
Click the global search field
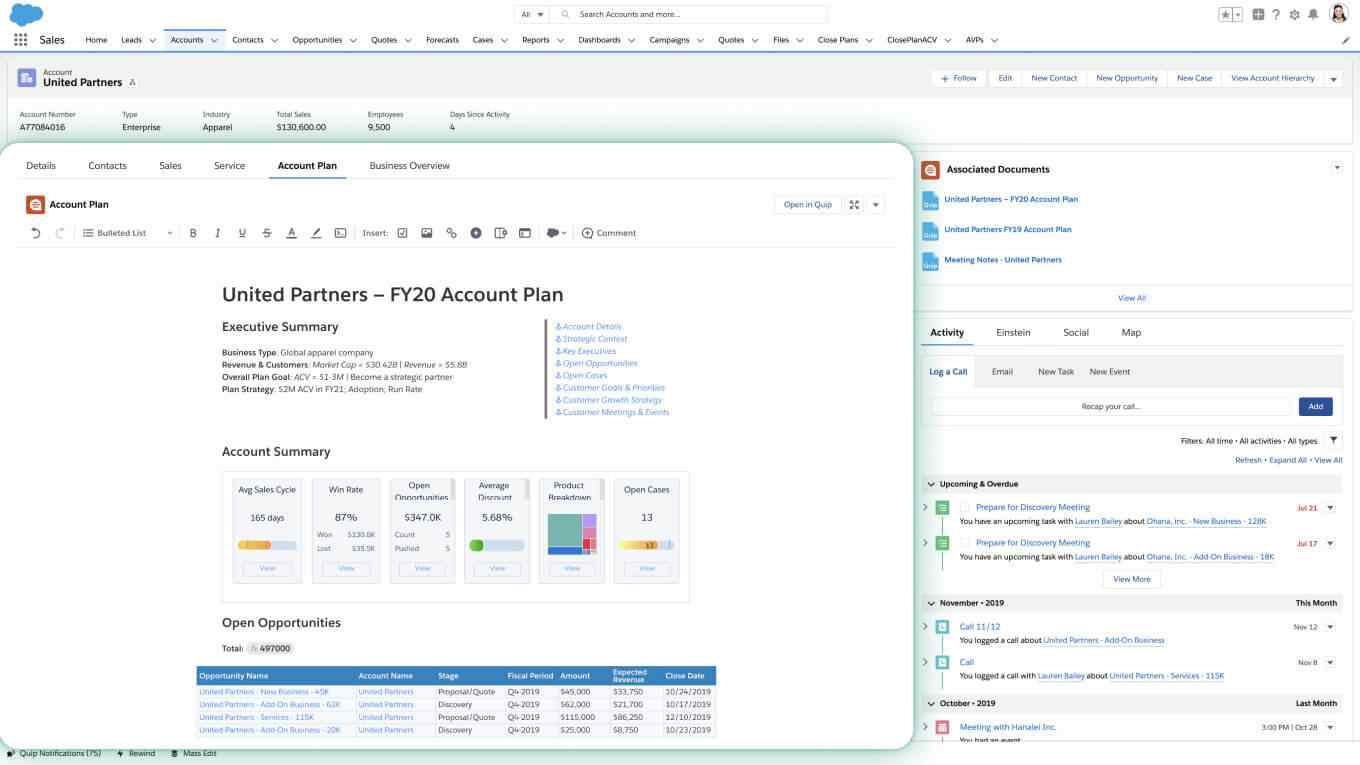pyautogui.click(x=690, y=14)
